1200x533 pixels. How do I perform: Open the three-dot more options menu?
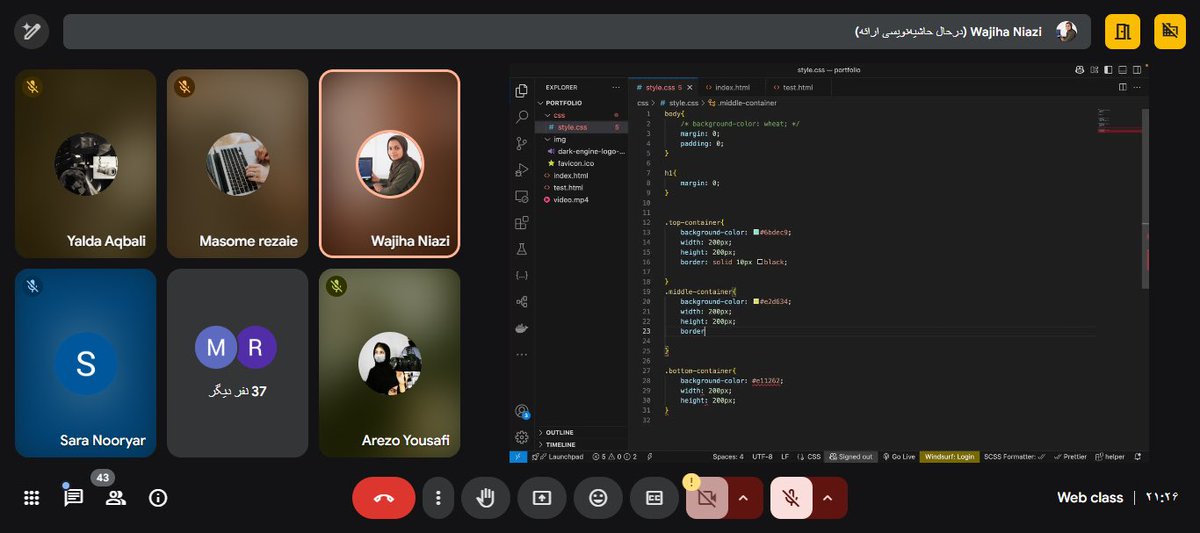438,498
